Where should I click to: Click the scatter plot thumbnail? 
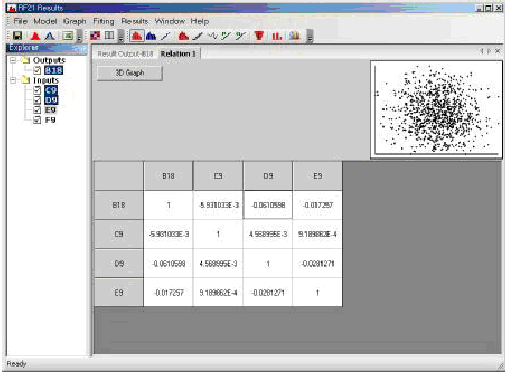[x=436, y=108]
